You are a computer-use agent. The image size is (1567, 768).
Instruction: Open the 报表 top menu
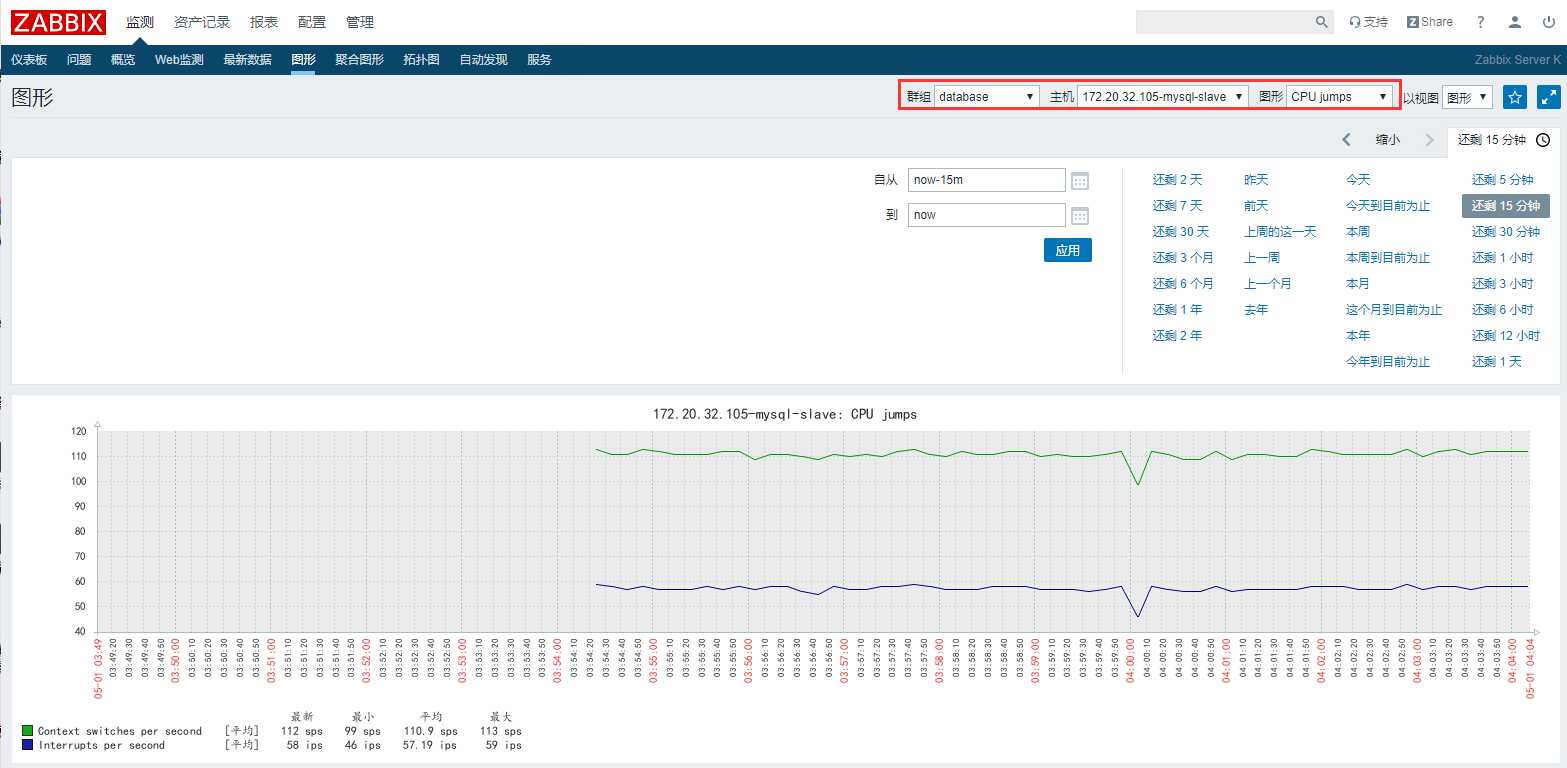264,22
